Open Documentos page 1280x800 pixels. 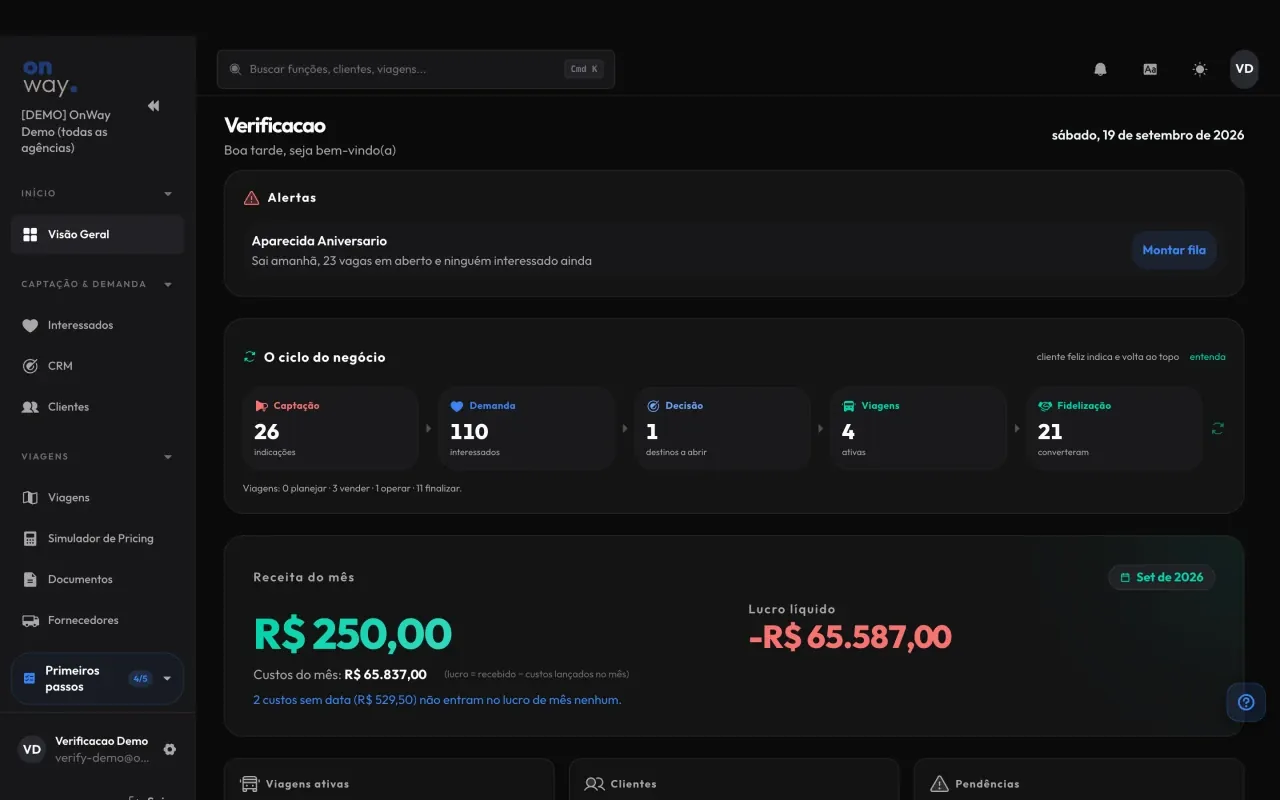tap(97, 579)
